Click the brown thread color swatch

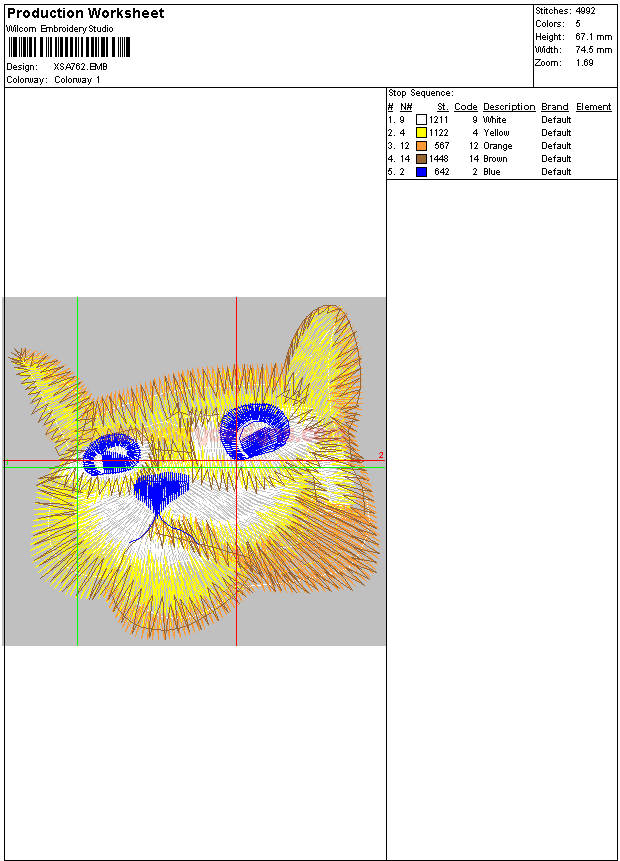421,159
